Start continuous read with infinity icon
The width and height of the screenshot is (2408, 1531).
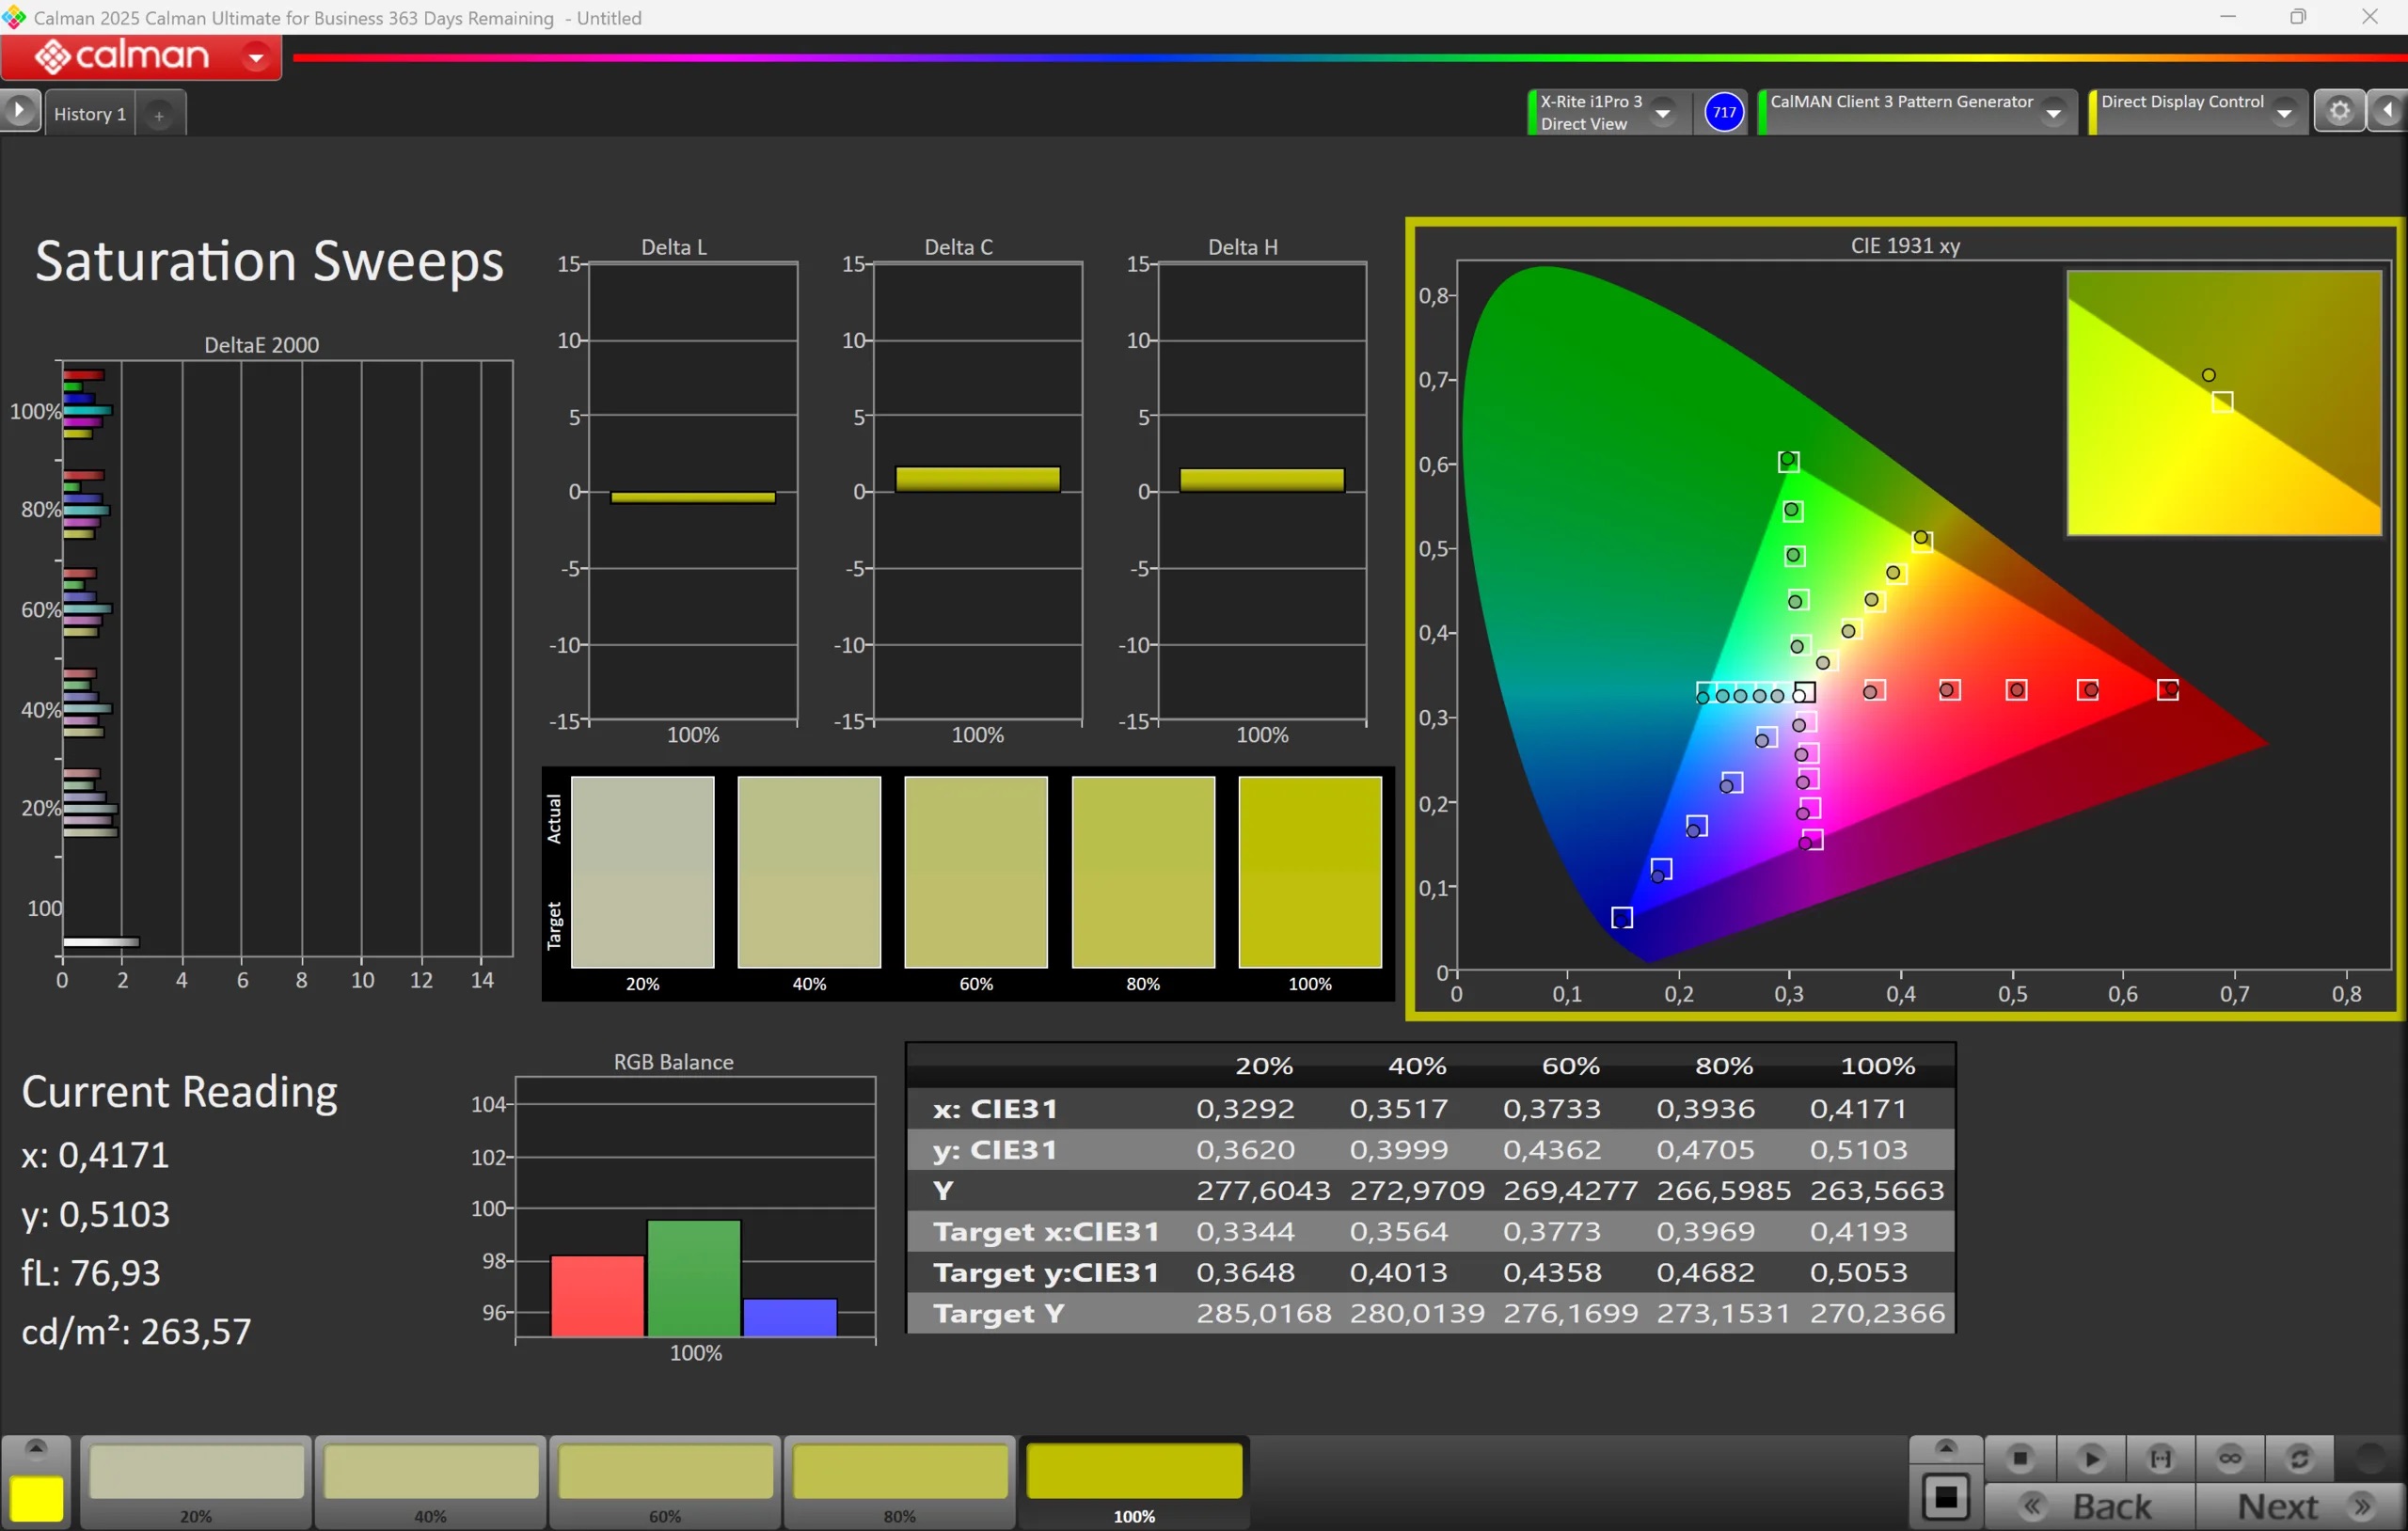[2229, 1459]
